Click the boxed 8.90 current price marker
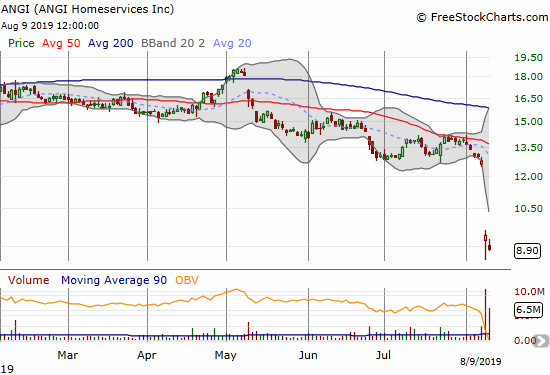 coord(527,251)
